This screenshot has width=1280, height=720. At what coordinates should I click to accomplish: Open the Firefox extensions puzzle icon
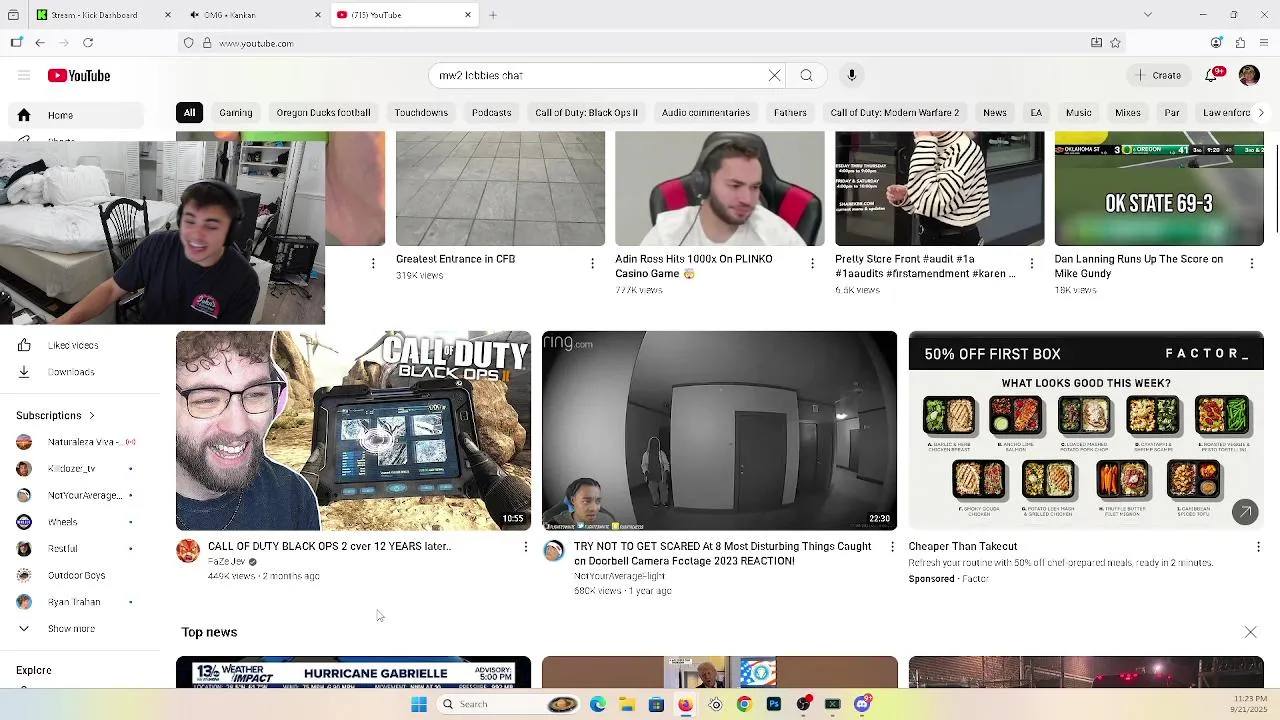pyautogui.click(x=1240, y=43)
